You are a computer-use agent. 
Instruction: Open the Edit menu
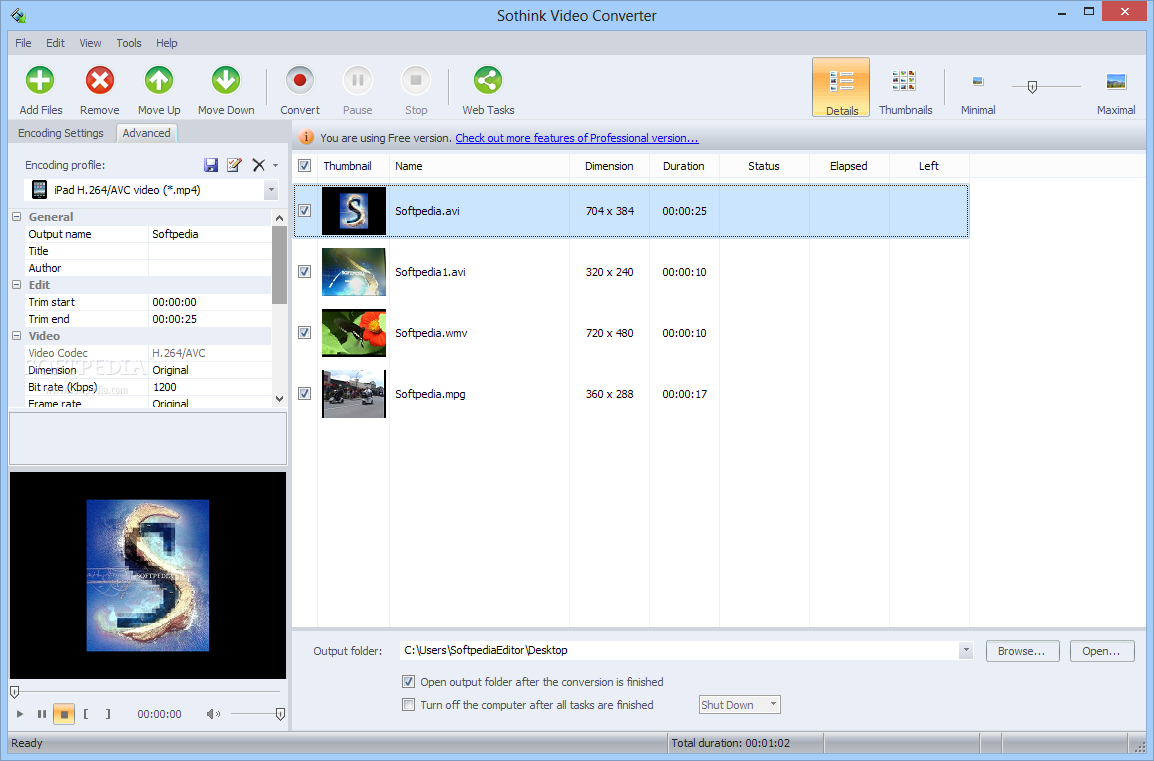[x=55, y=43]
